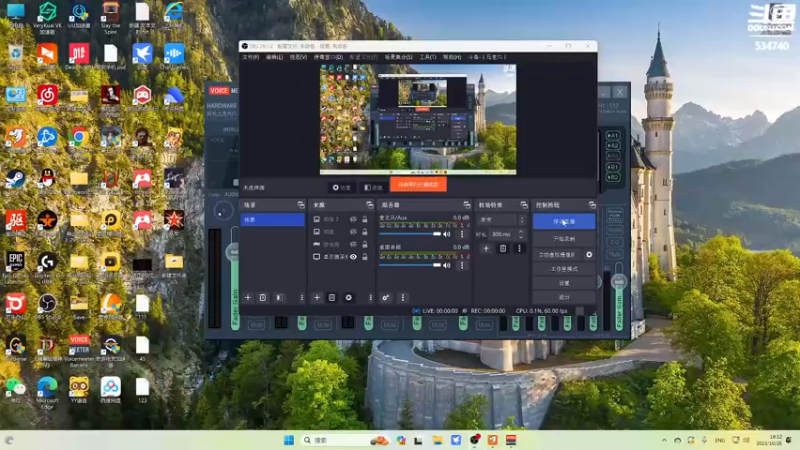This screenshot has height=450, width=800.
Task: Toggle the lock on the first image source row
Action: click(x=365, y=219)
